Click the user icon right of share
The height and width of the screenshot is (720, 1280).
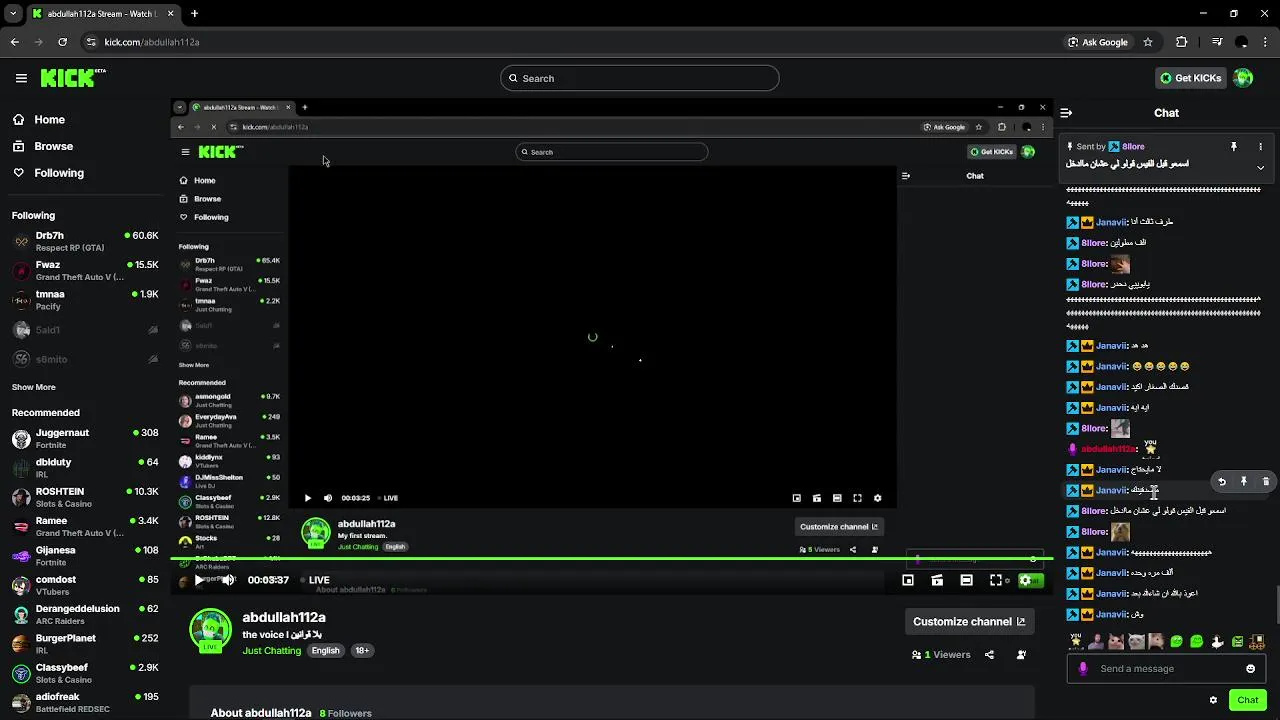click(1021, 655)
